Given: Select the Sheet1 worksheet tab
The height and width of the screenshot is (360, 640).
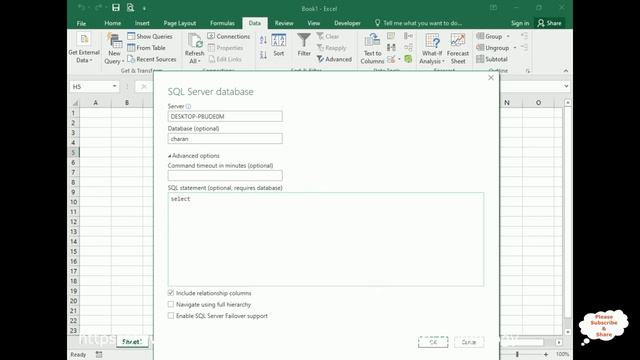Looking at the screenshot, I should (131, 342).
